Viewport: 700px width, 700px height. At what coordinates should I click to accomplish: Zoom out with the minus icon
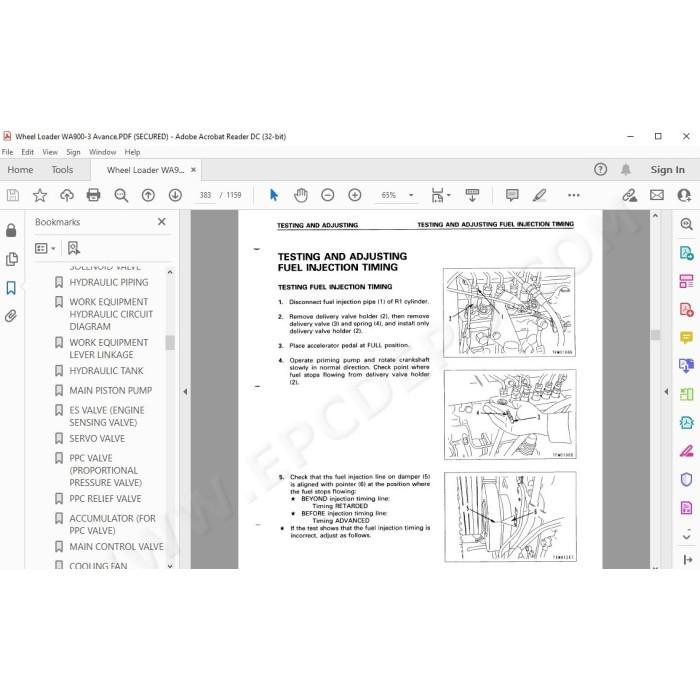(328, 195)
